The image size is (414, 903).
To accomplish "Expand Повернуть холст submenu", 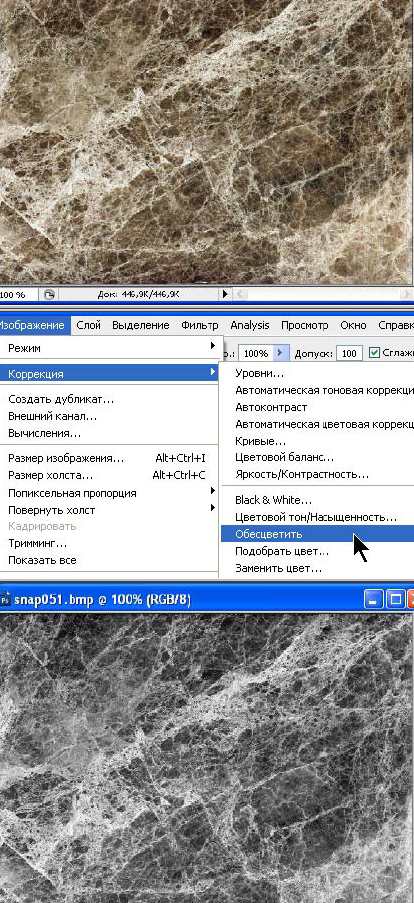I will [x=109, y=510].
